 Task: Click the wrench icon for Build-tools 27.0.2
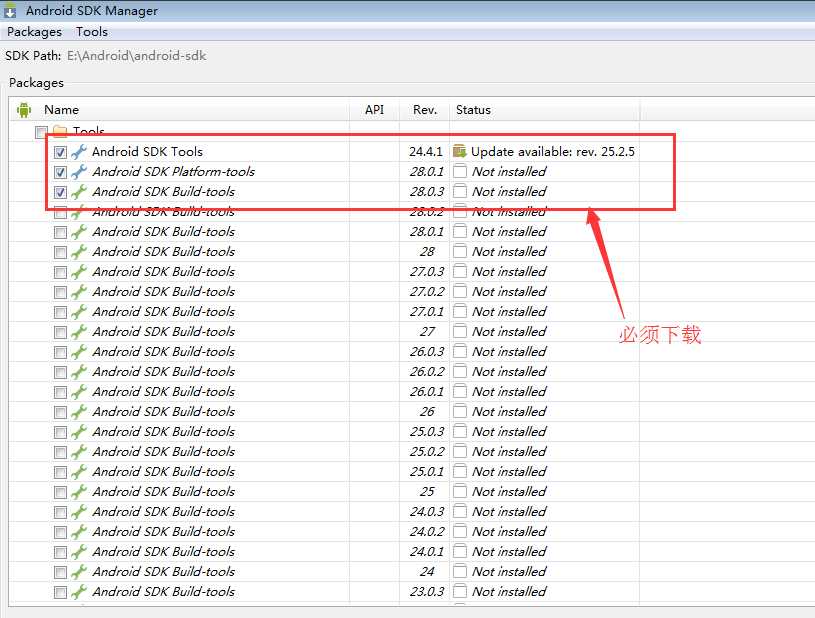[x=79, y=292]
